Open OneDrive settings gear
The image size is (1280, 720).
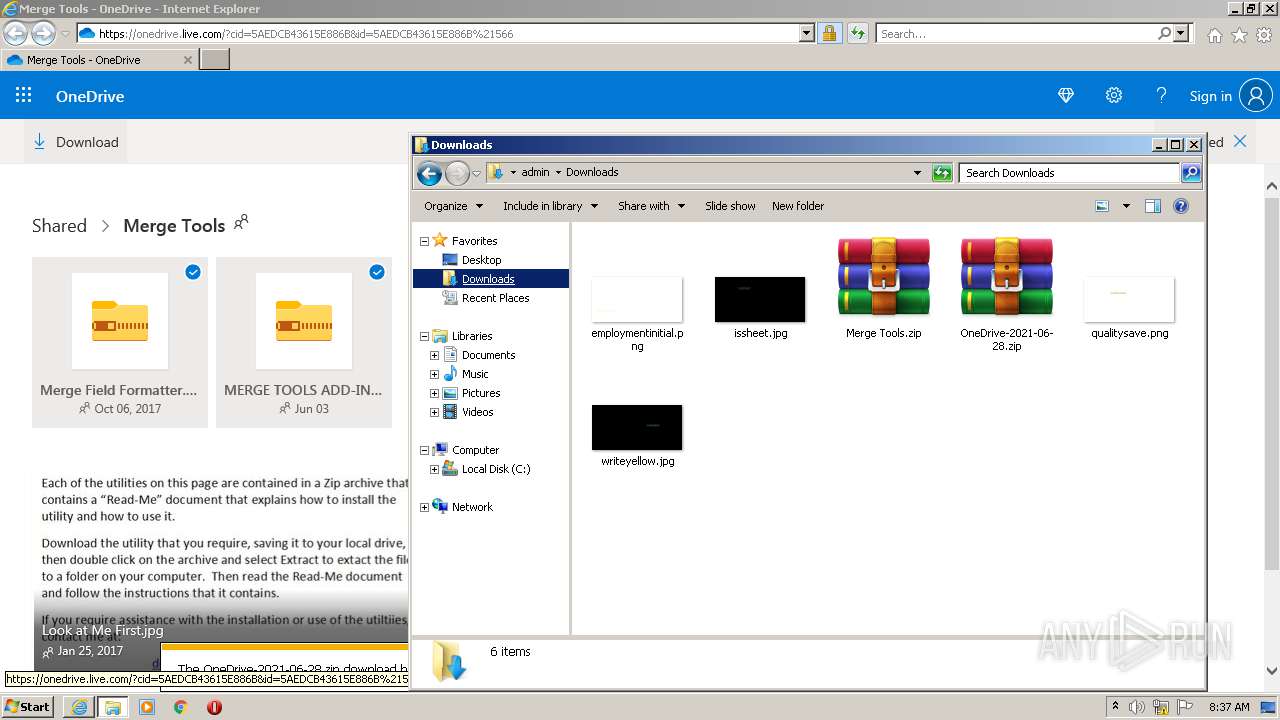coord(1114,96)
